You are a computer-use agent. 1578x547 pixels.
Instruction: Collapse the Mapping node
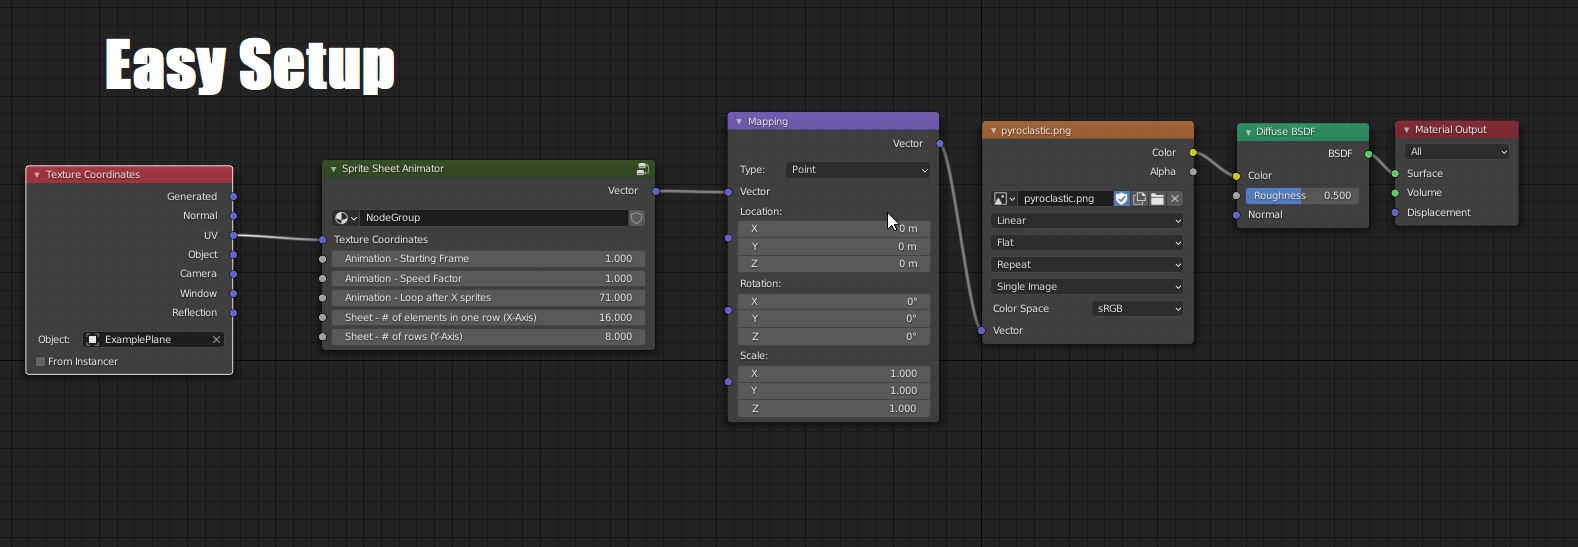[x=739, y=122]
